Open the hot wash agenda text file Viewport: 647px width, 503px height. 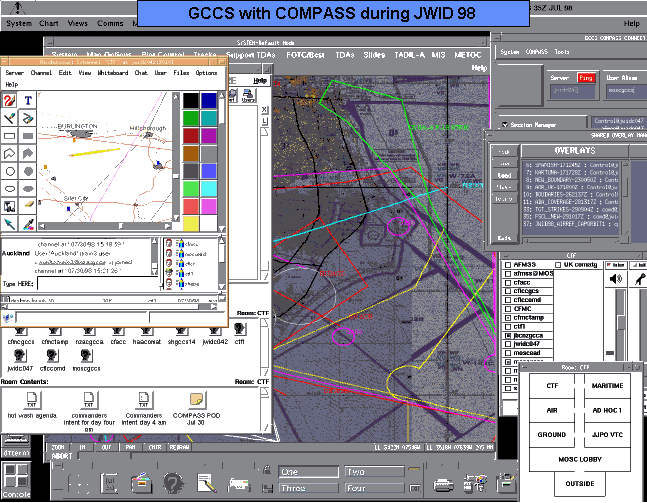tap(32, 405)
